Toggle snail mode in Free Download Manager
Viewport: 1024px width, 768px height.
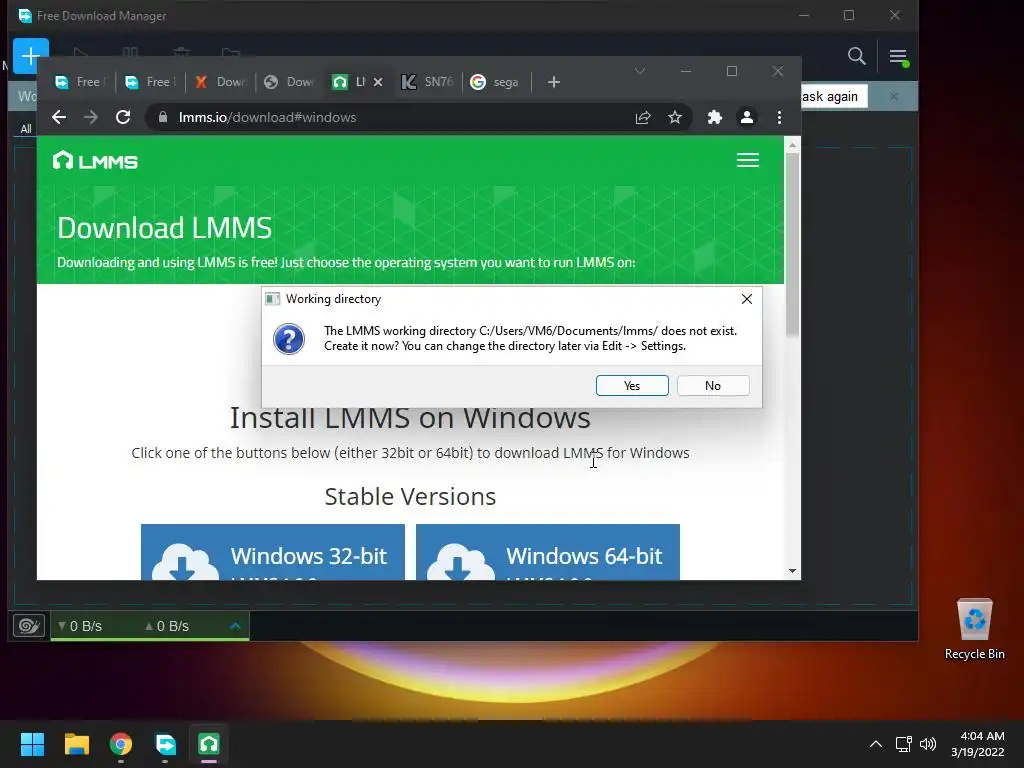pos(29,626)
